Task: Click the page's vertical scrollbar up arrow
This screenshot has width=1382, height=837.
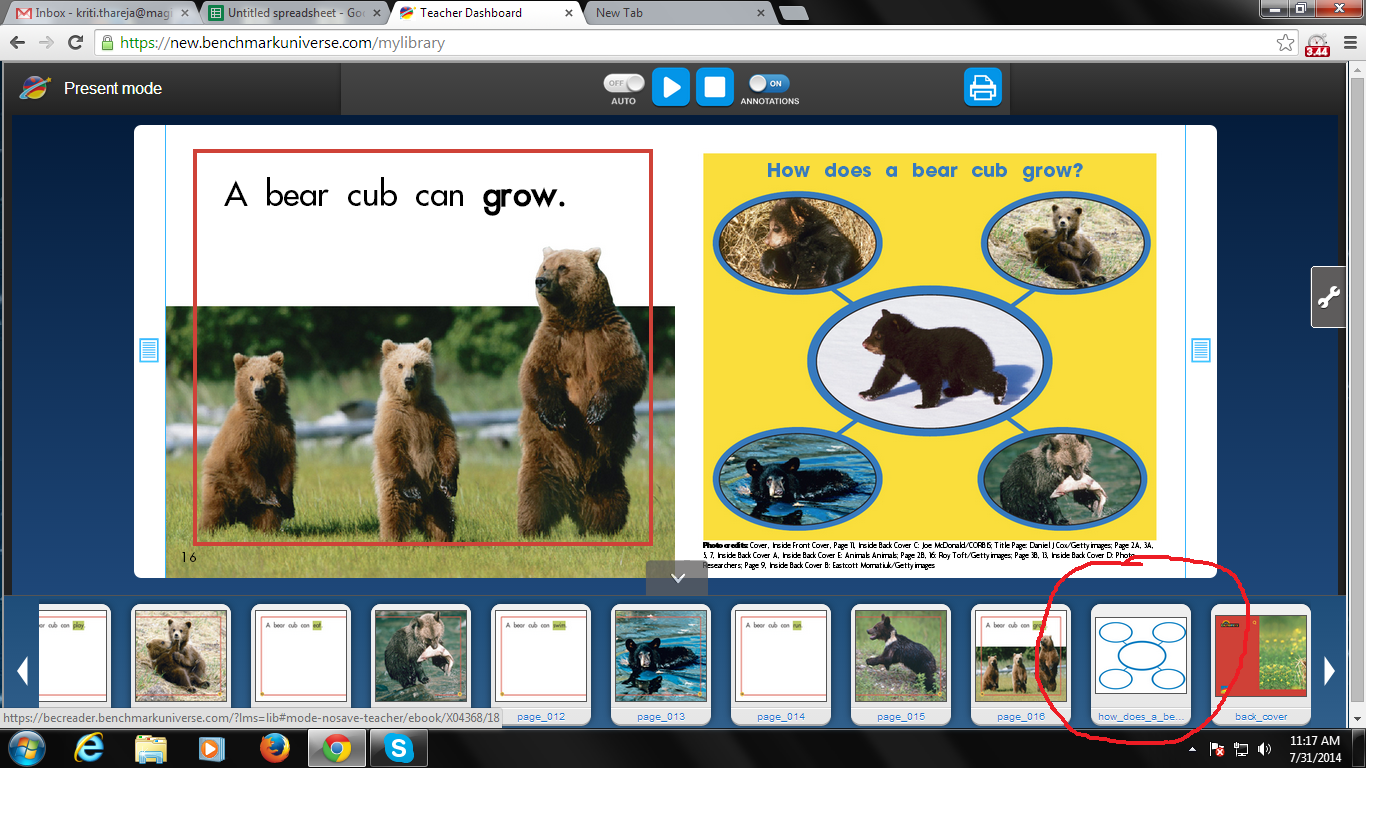Action: point(1357,69)
